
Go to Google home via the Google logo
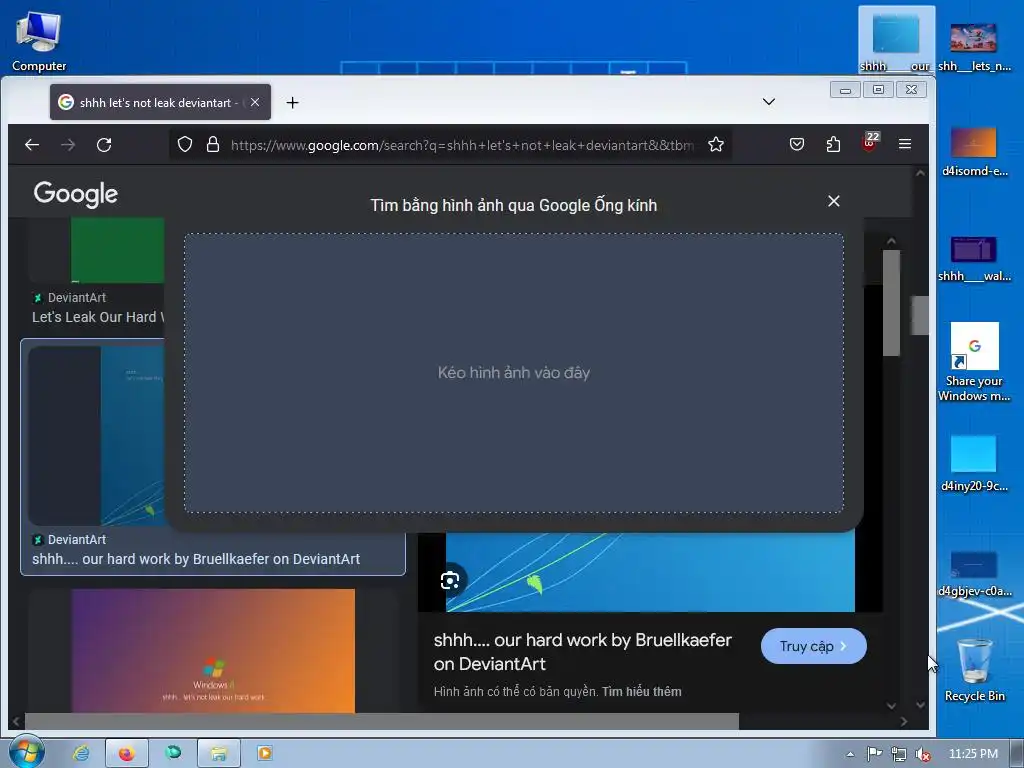(x=76, y=194)
